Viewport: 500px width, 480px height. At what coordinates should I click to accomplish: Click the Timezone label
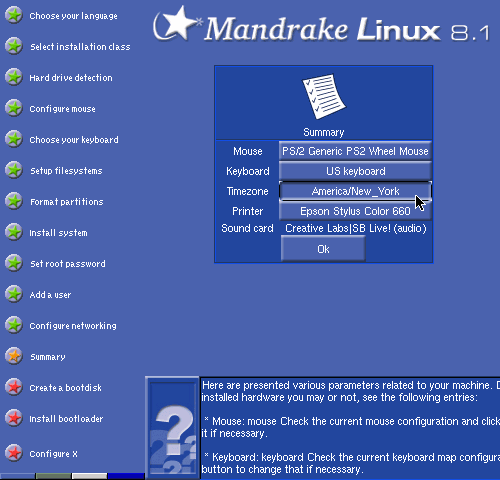[x=247, y=191]
